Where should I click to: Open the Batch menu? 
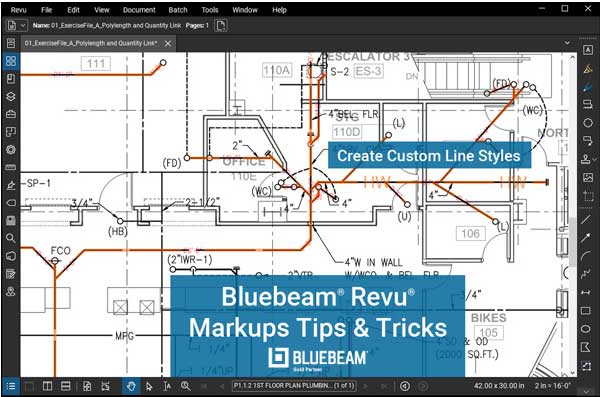[178, 10]
